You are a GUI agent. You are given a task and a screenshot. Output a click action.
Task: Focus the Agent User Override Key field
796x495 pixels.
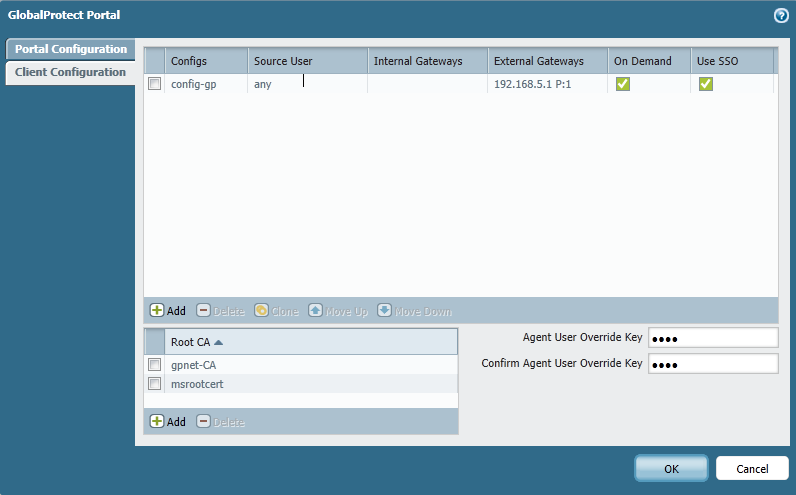pos(713,338)
